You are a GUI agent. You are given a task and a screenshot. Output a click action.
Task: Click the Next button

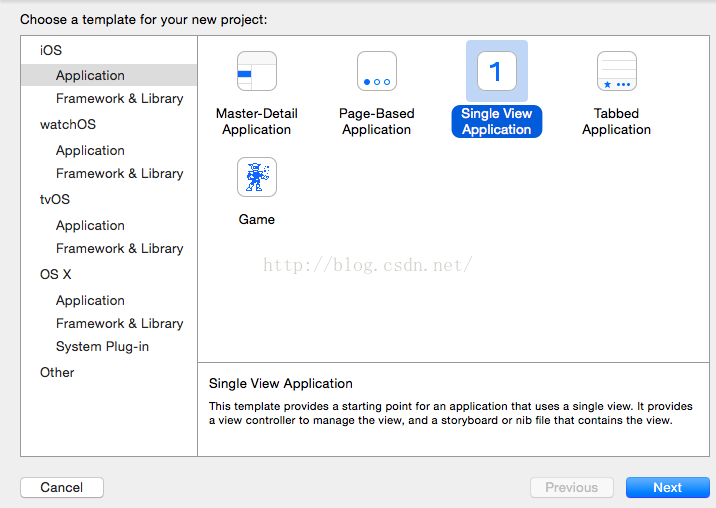pyautogui.click(x=668, y=487)
